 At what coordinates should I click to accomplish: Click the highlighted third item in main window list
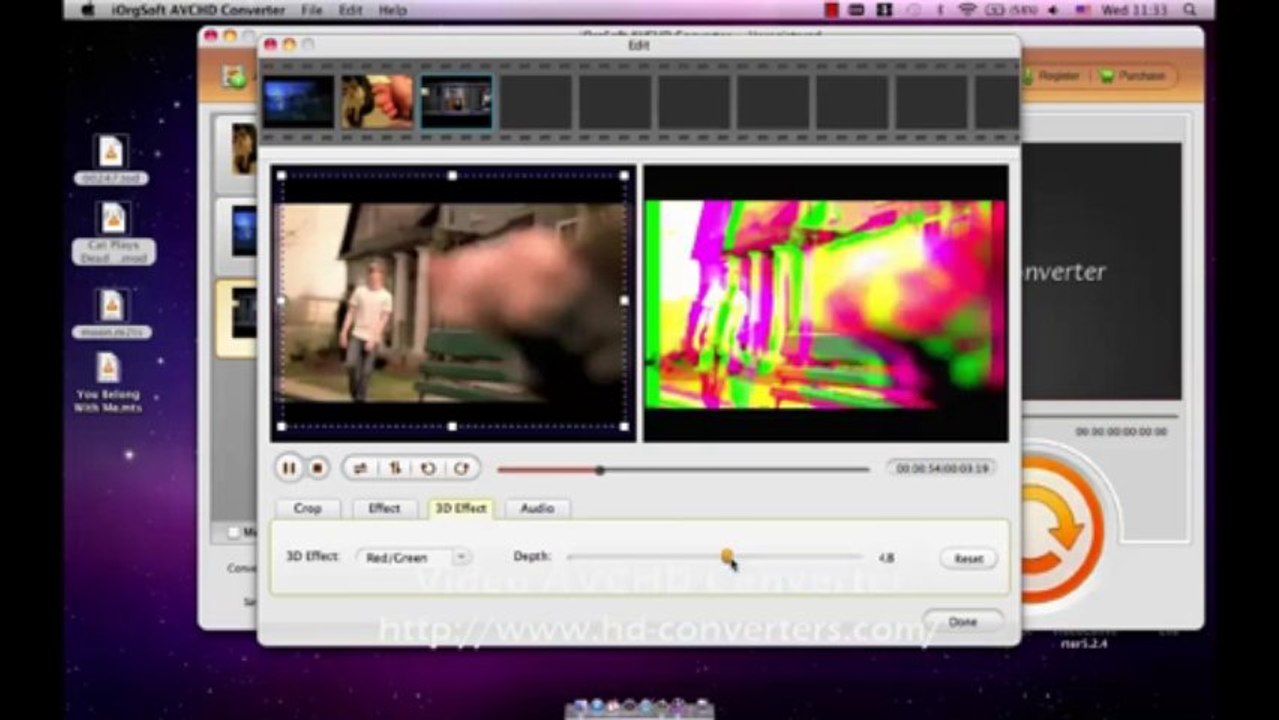238,318
